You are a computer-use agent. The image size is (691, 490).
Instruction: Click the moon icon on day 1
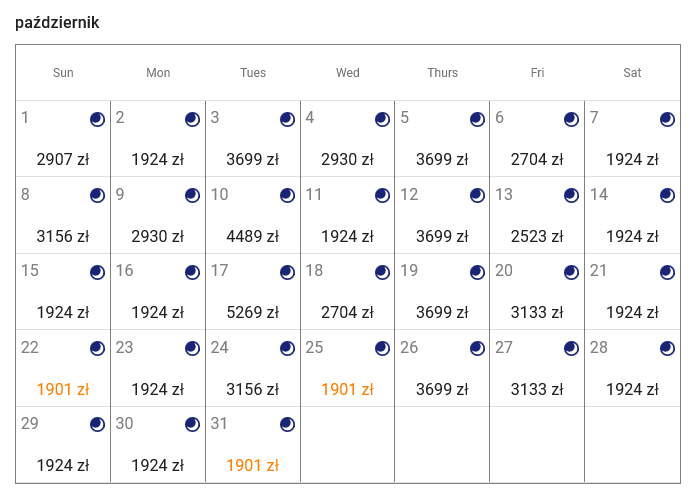[97, 119]
